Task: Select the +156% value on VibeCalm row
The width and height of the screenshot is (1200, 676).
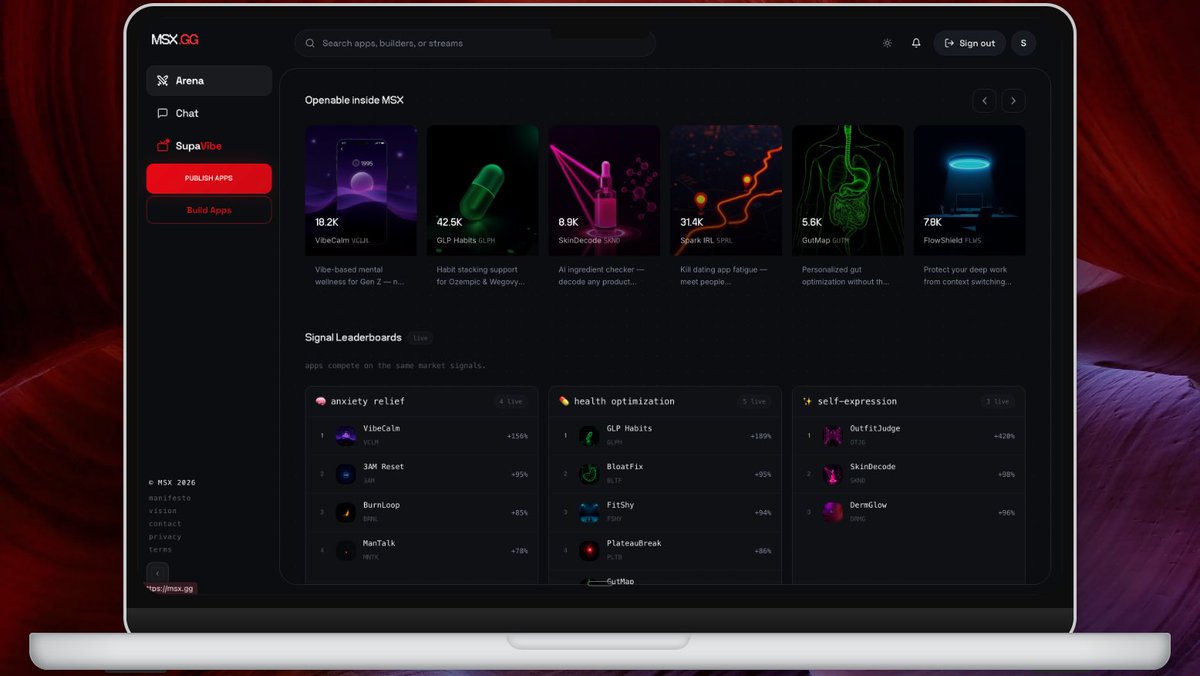Action: [x=517, y=436]
